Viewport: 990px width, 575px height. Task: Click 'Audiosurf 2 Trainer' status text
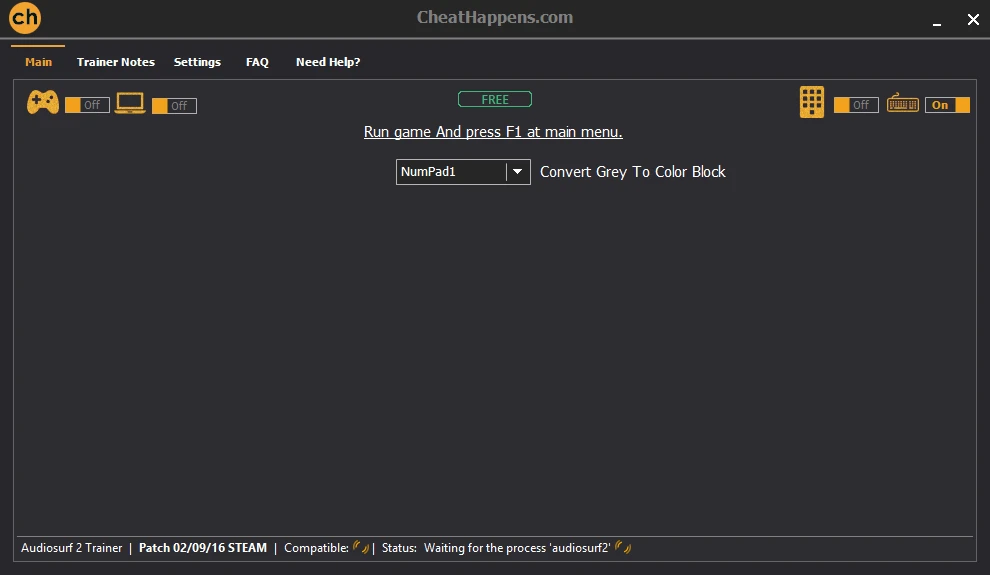[x=71, y=548]
